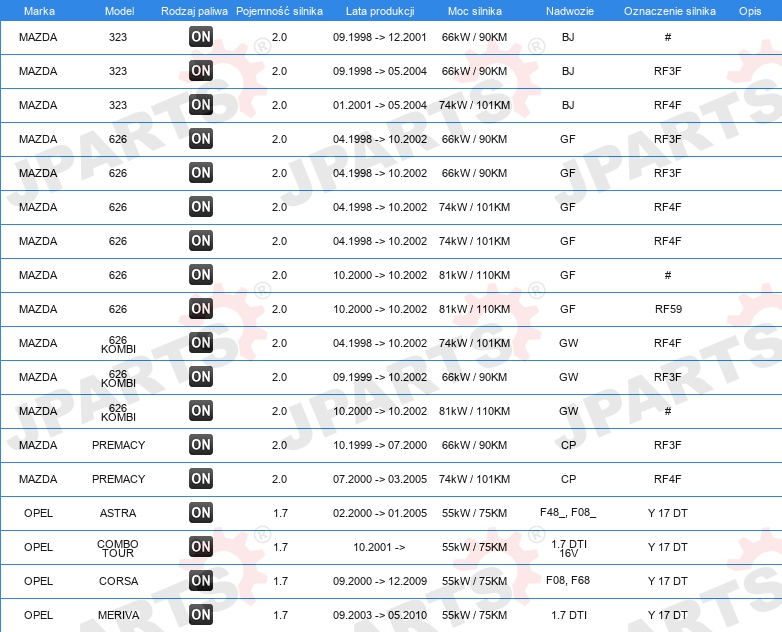Click 55kW / 75KM in MERIVA row

(474, 615)
